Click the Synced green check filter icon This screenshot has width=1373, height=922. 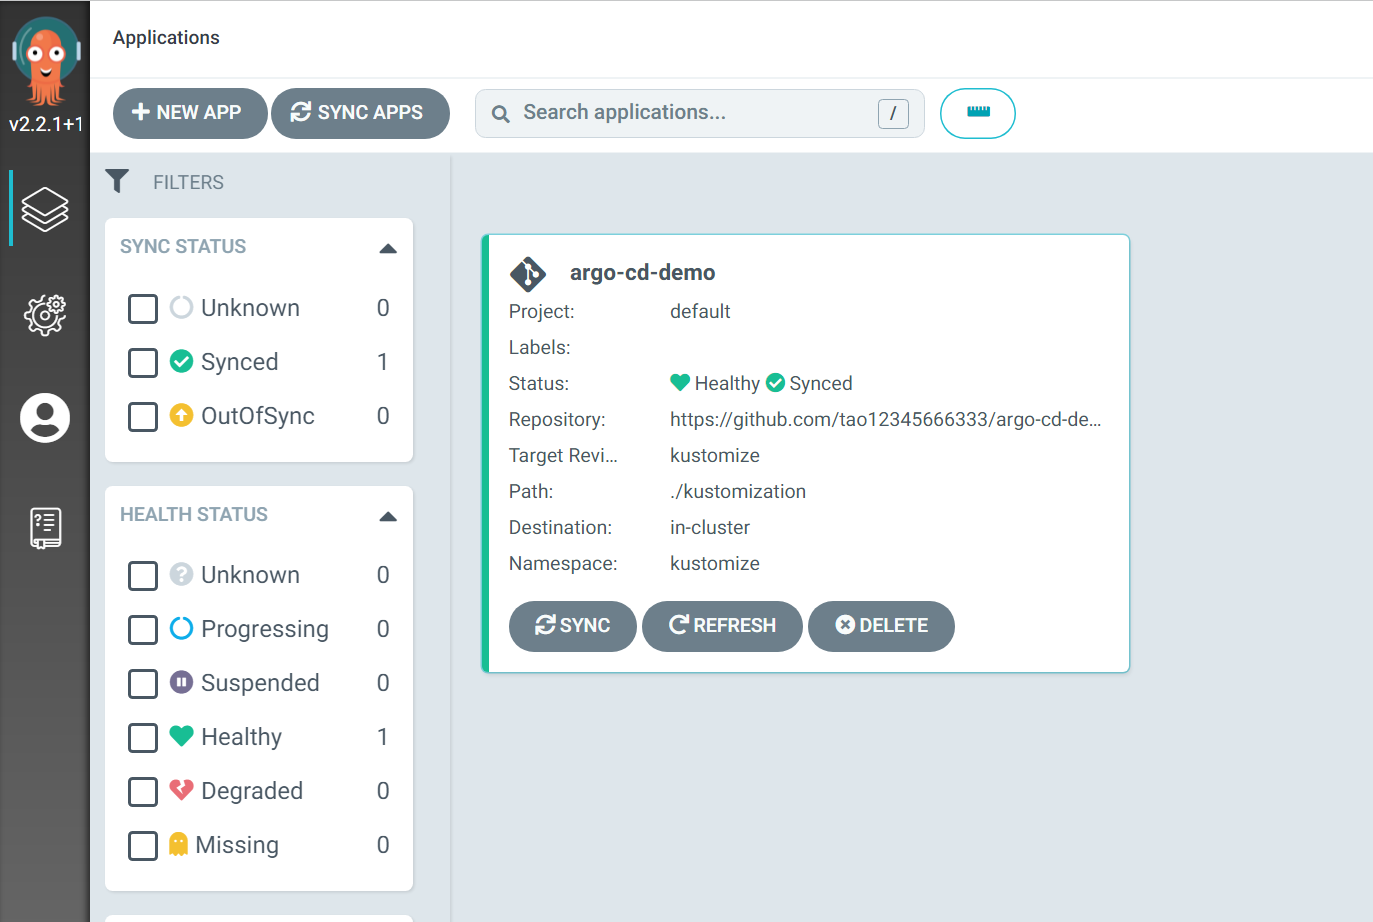[181, 361]
